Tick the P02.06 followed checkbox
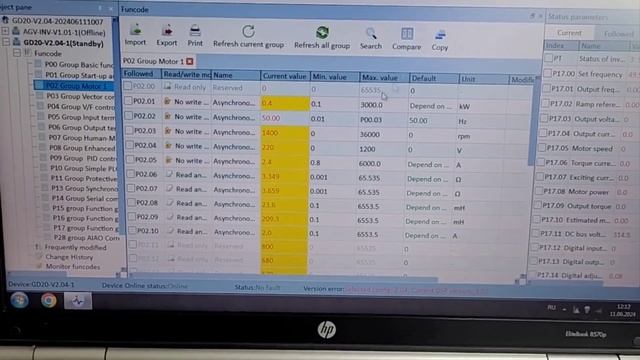The width and height of the screenshot is (640, 360). [x=131, y=174]
